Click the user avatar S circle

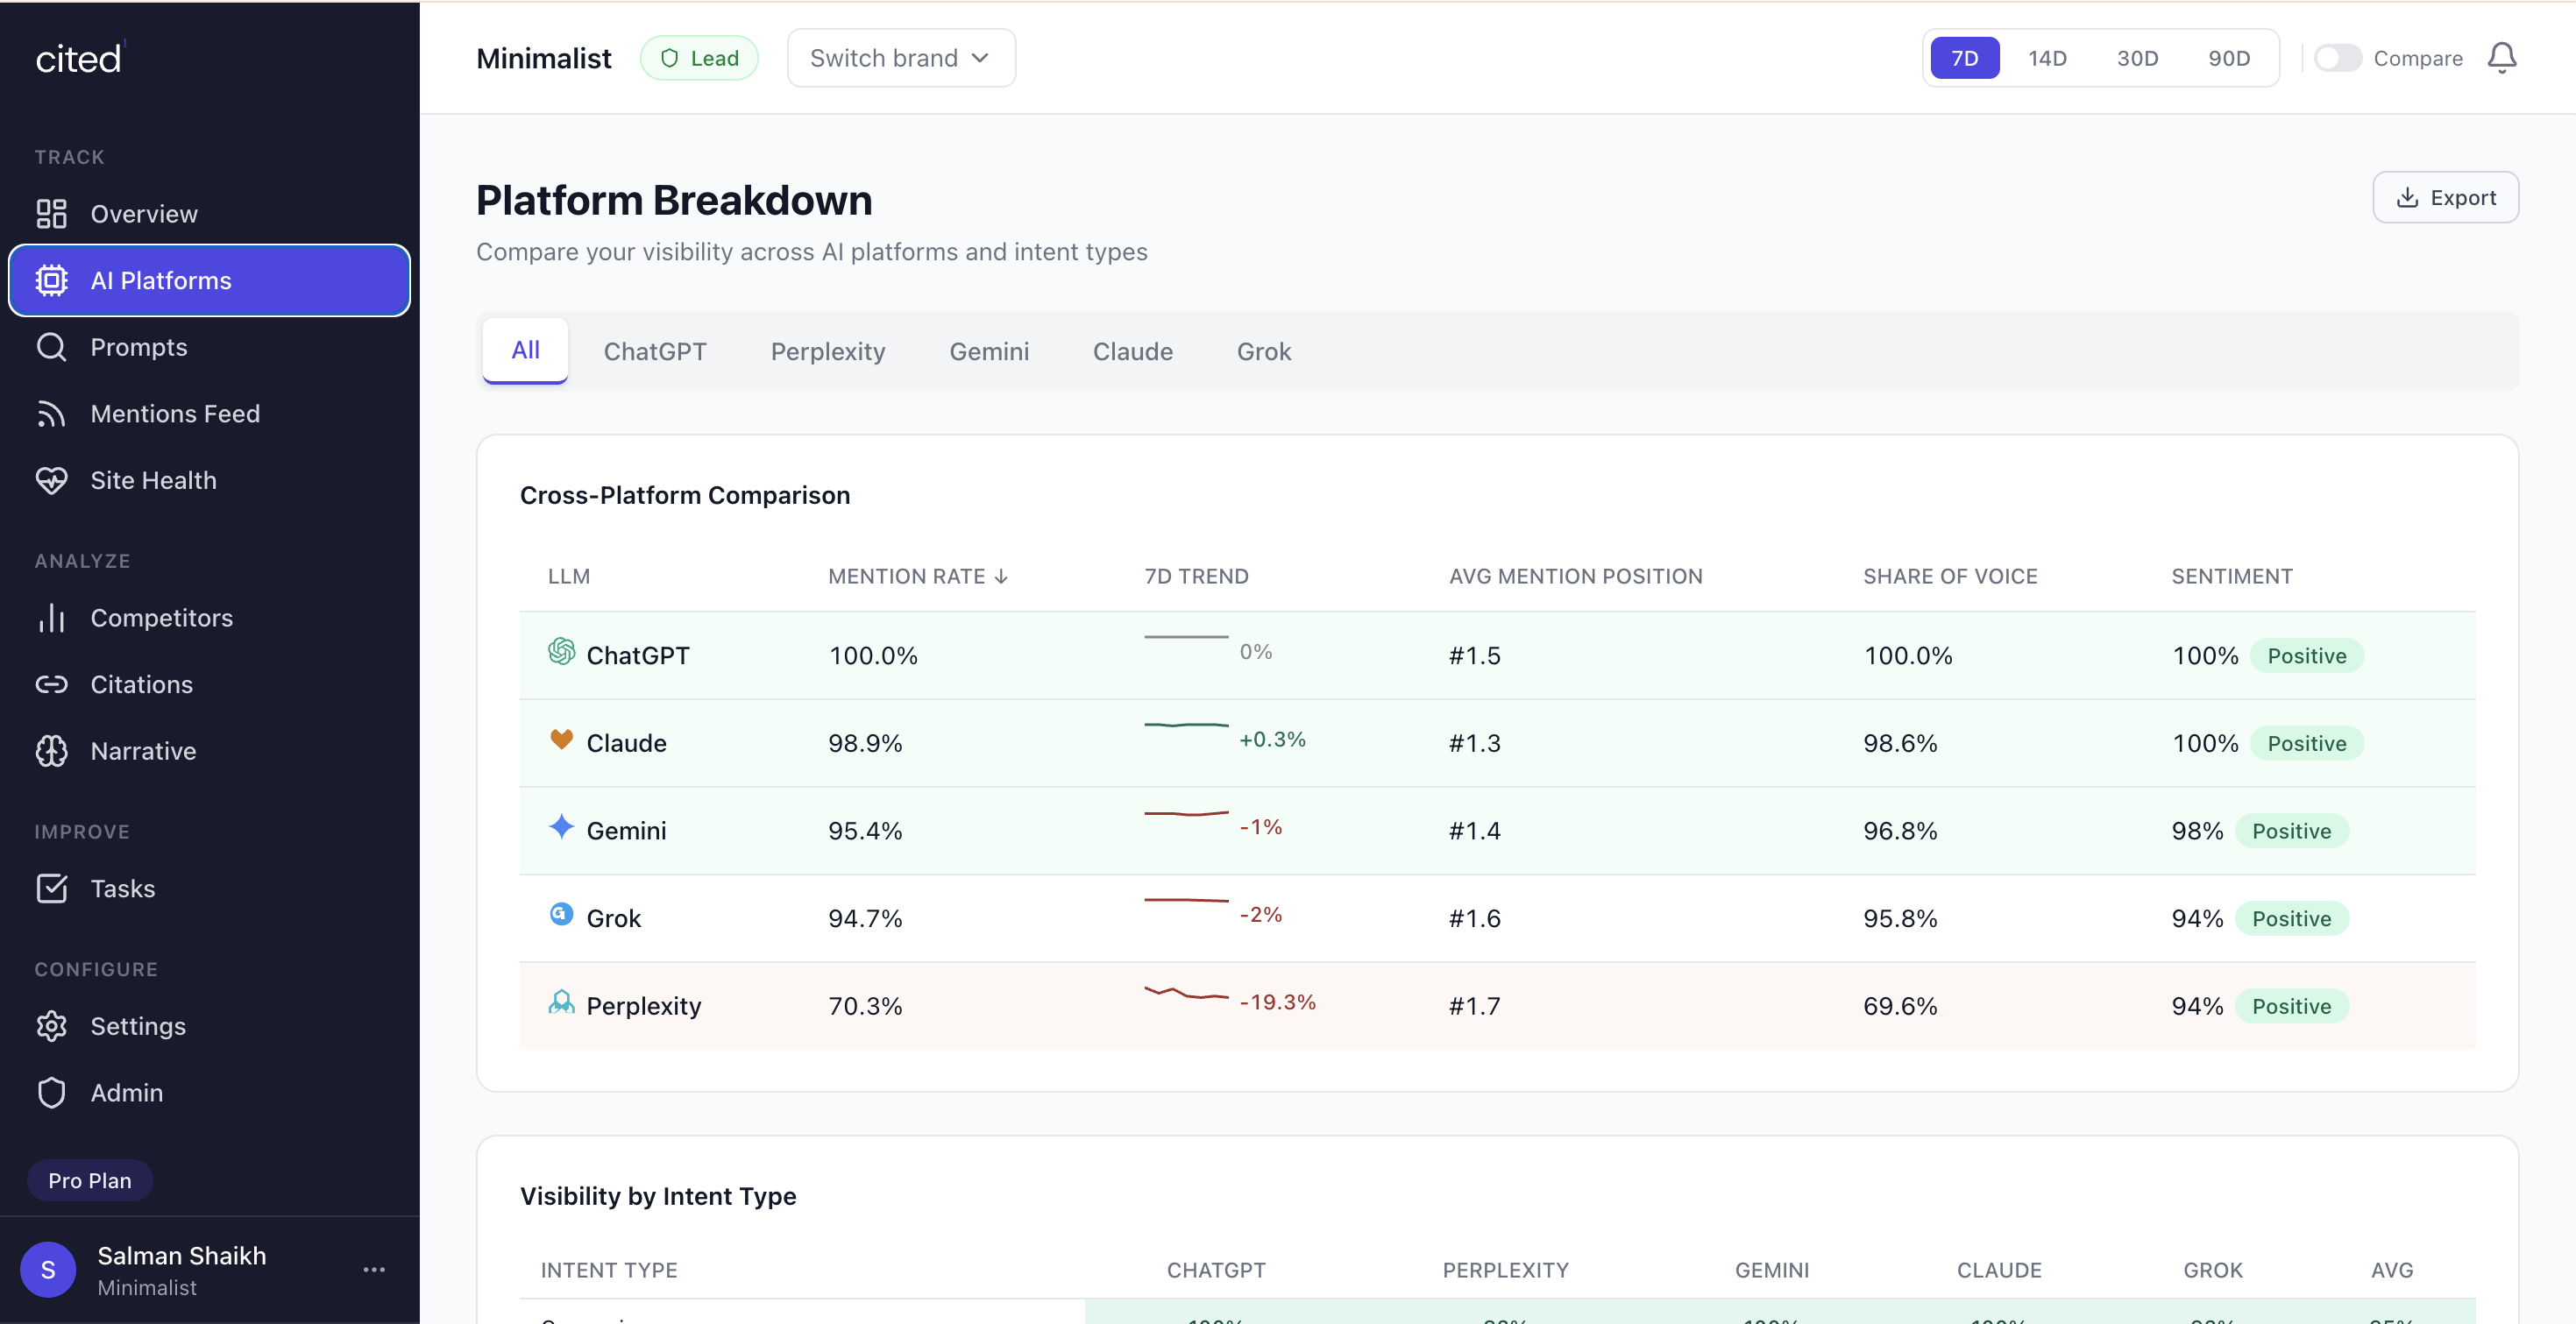pos(48,1270)
